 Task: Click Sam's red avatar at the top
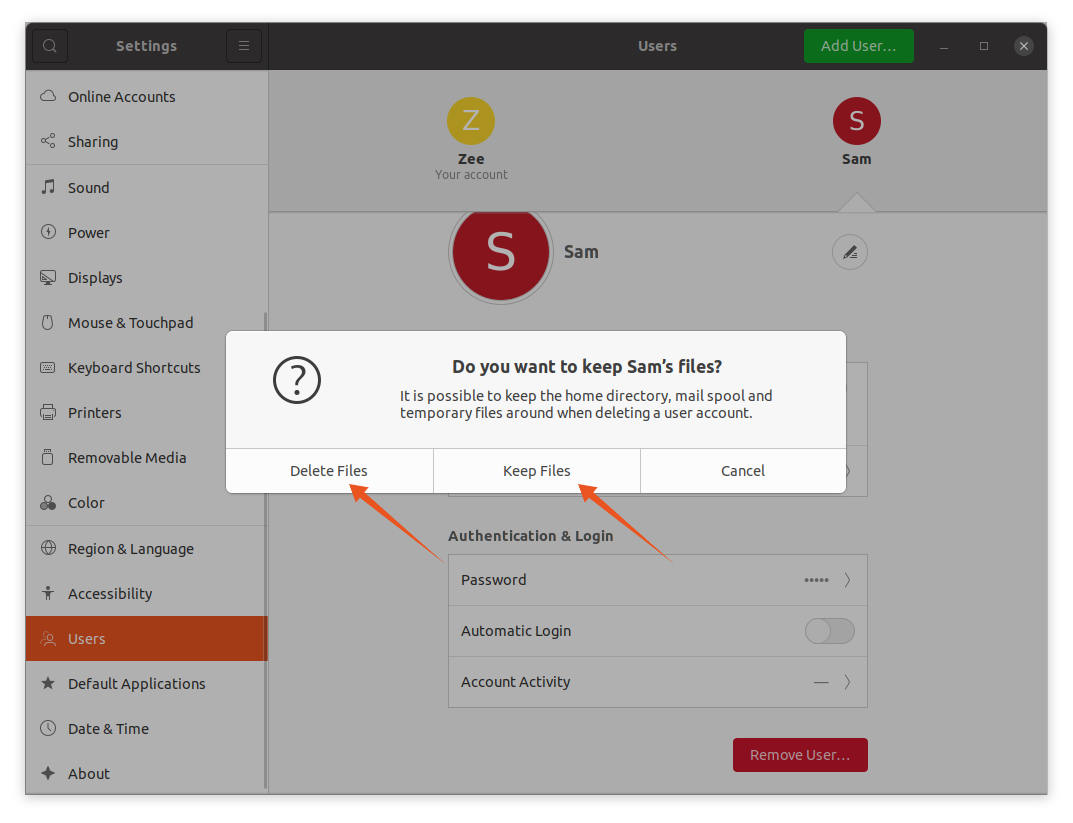pos(856,119)
